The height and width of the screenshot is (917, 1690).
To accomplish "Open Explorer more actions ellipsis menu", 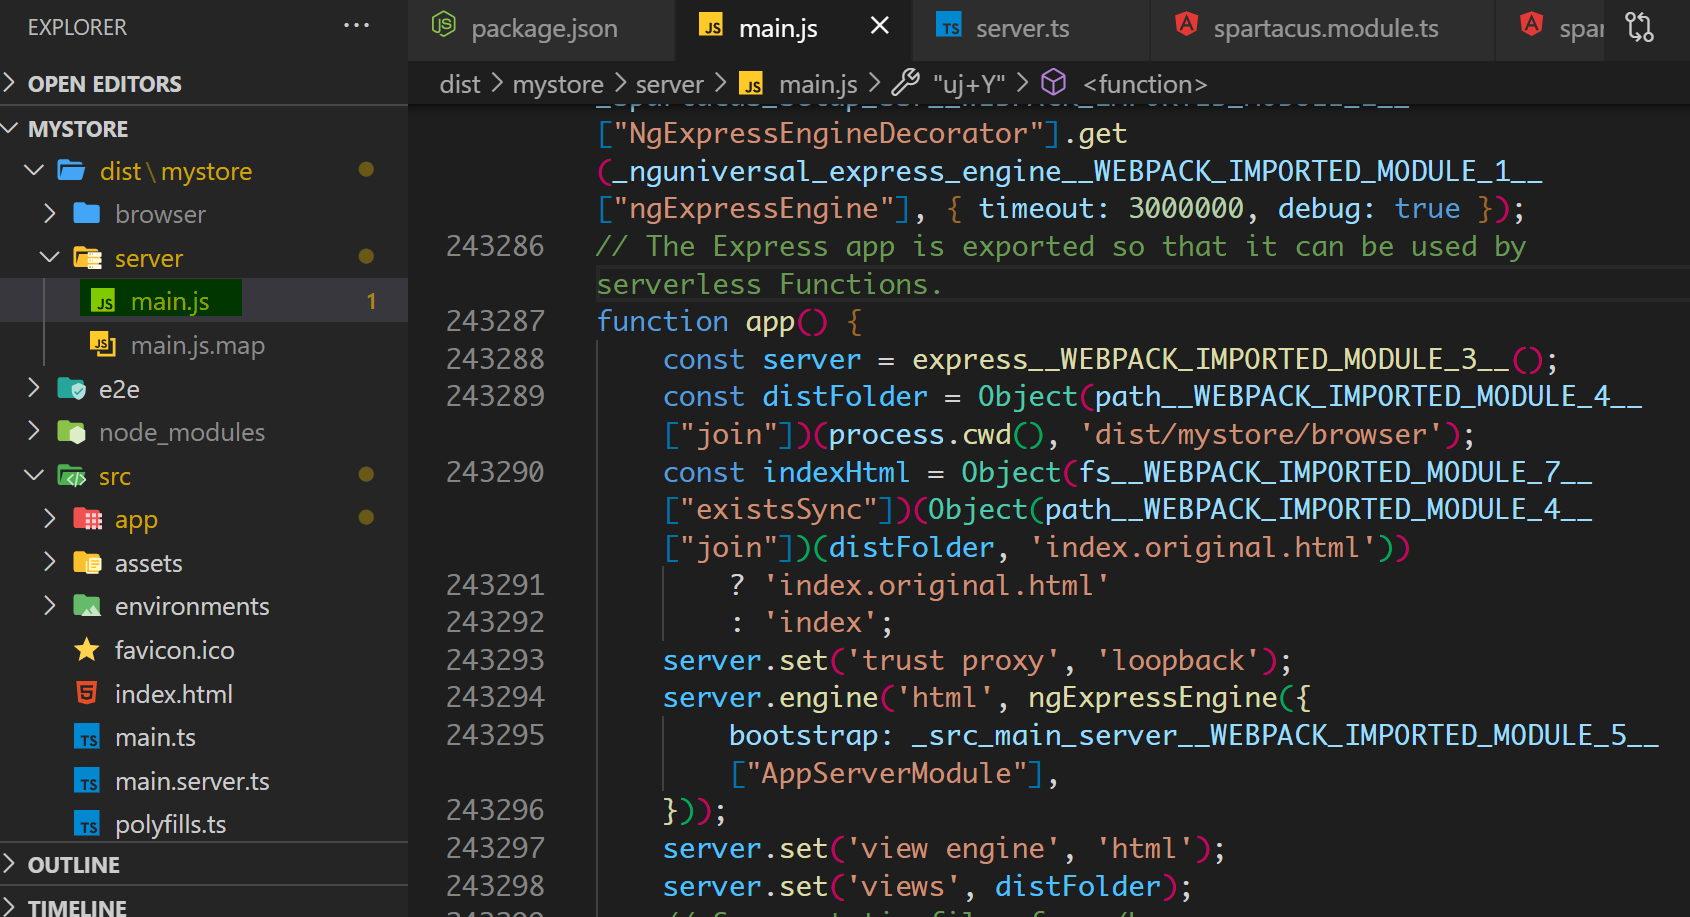I will click(356, 26).
